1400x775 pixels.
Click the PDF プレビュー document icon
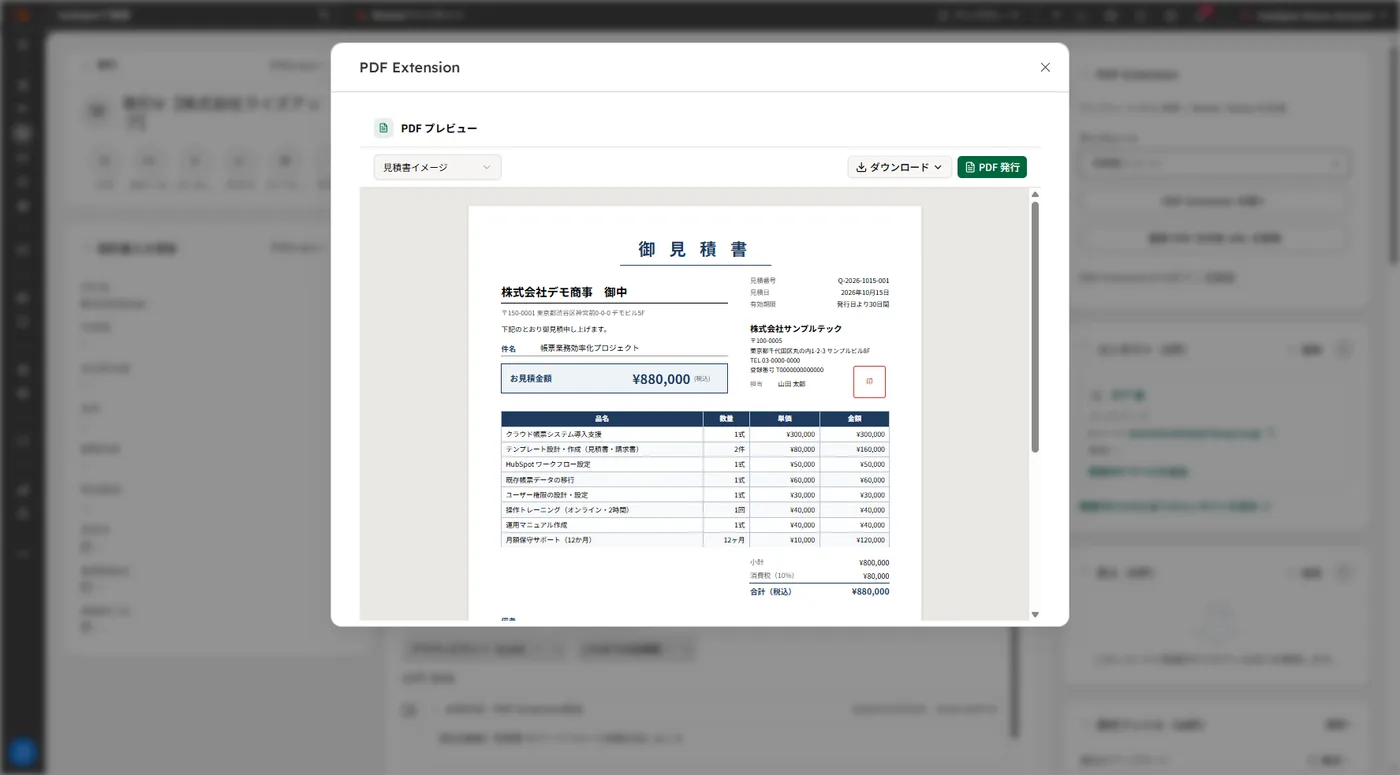[x=383, y=128]
